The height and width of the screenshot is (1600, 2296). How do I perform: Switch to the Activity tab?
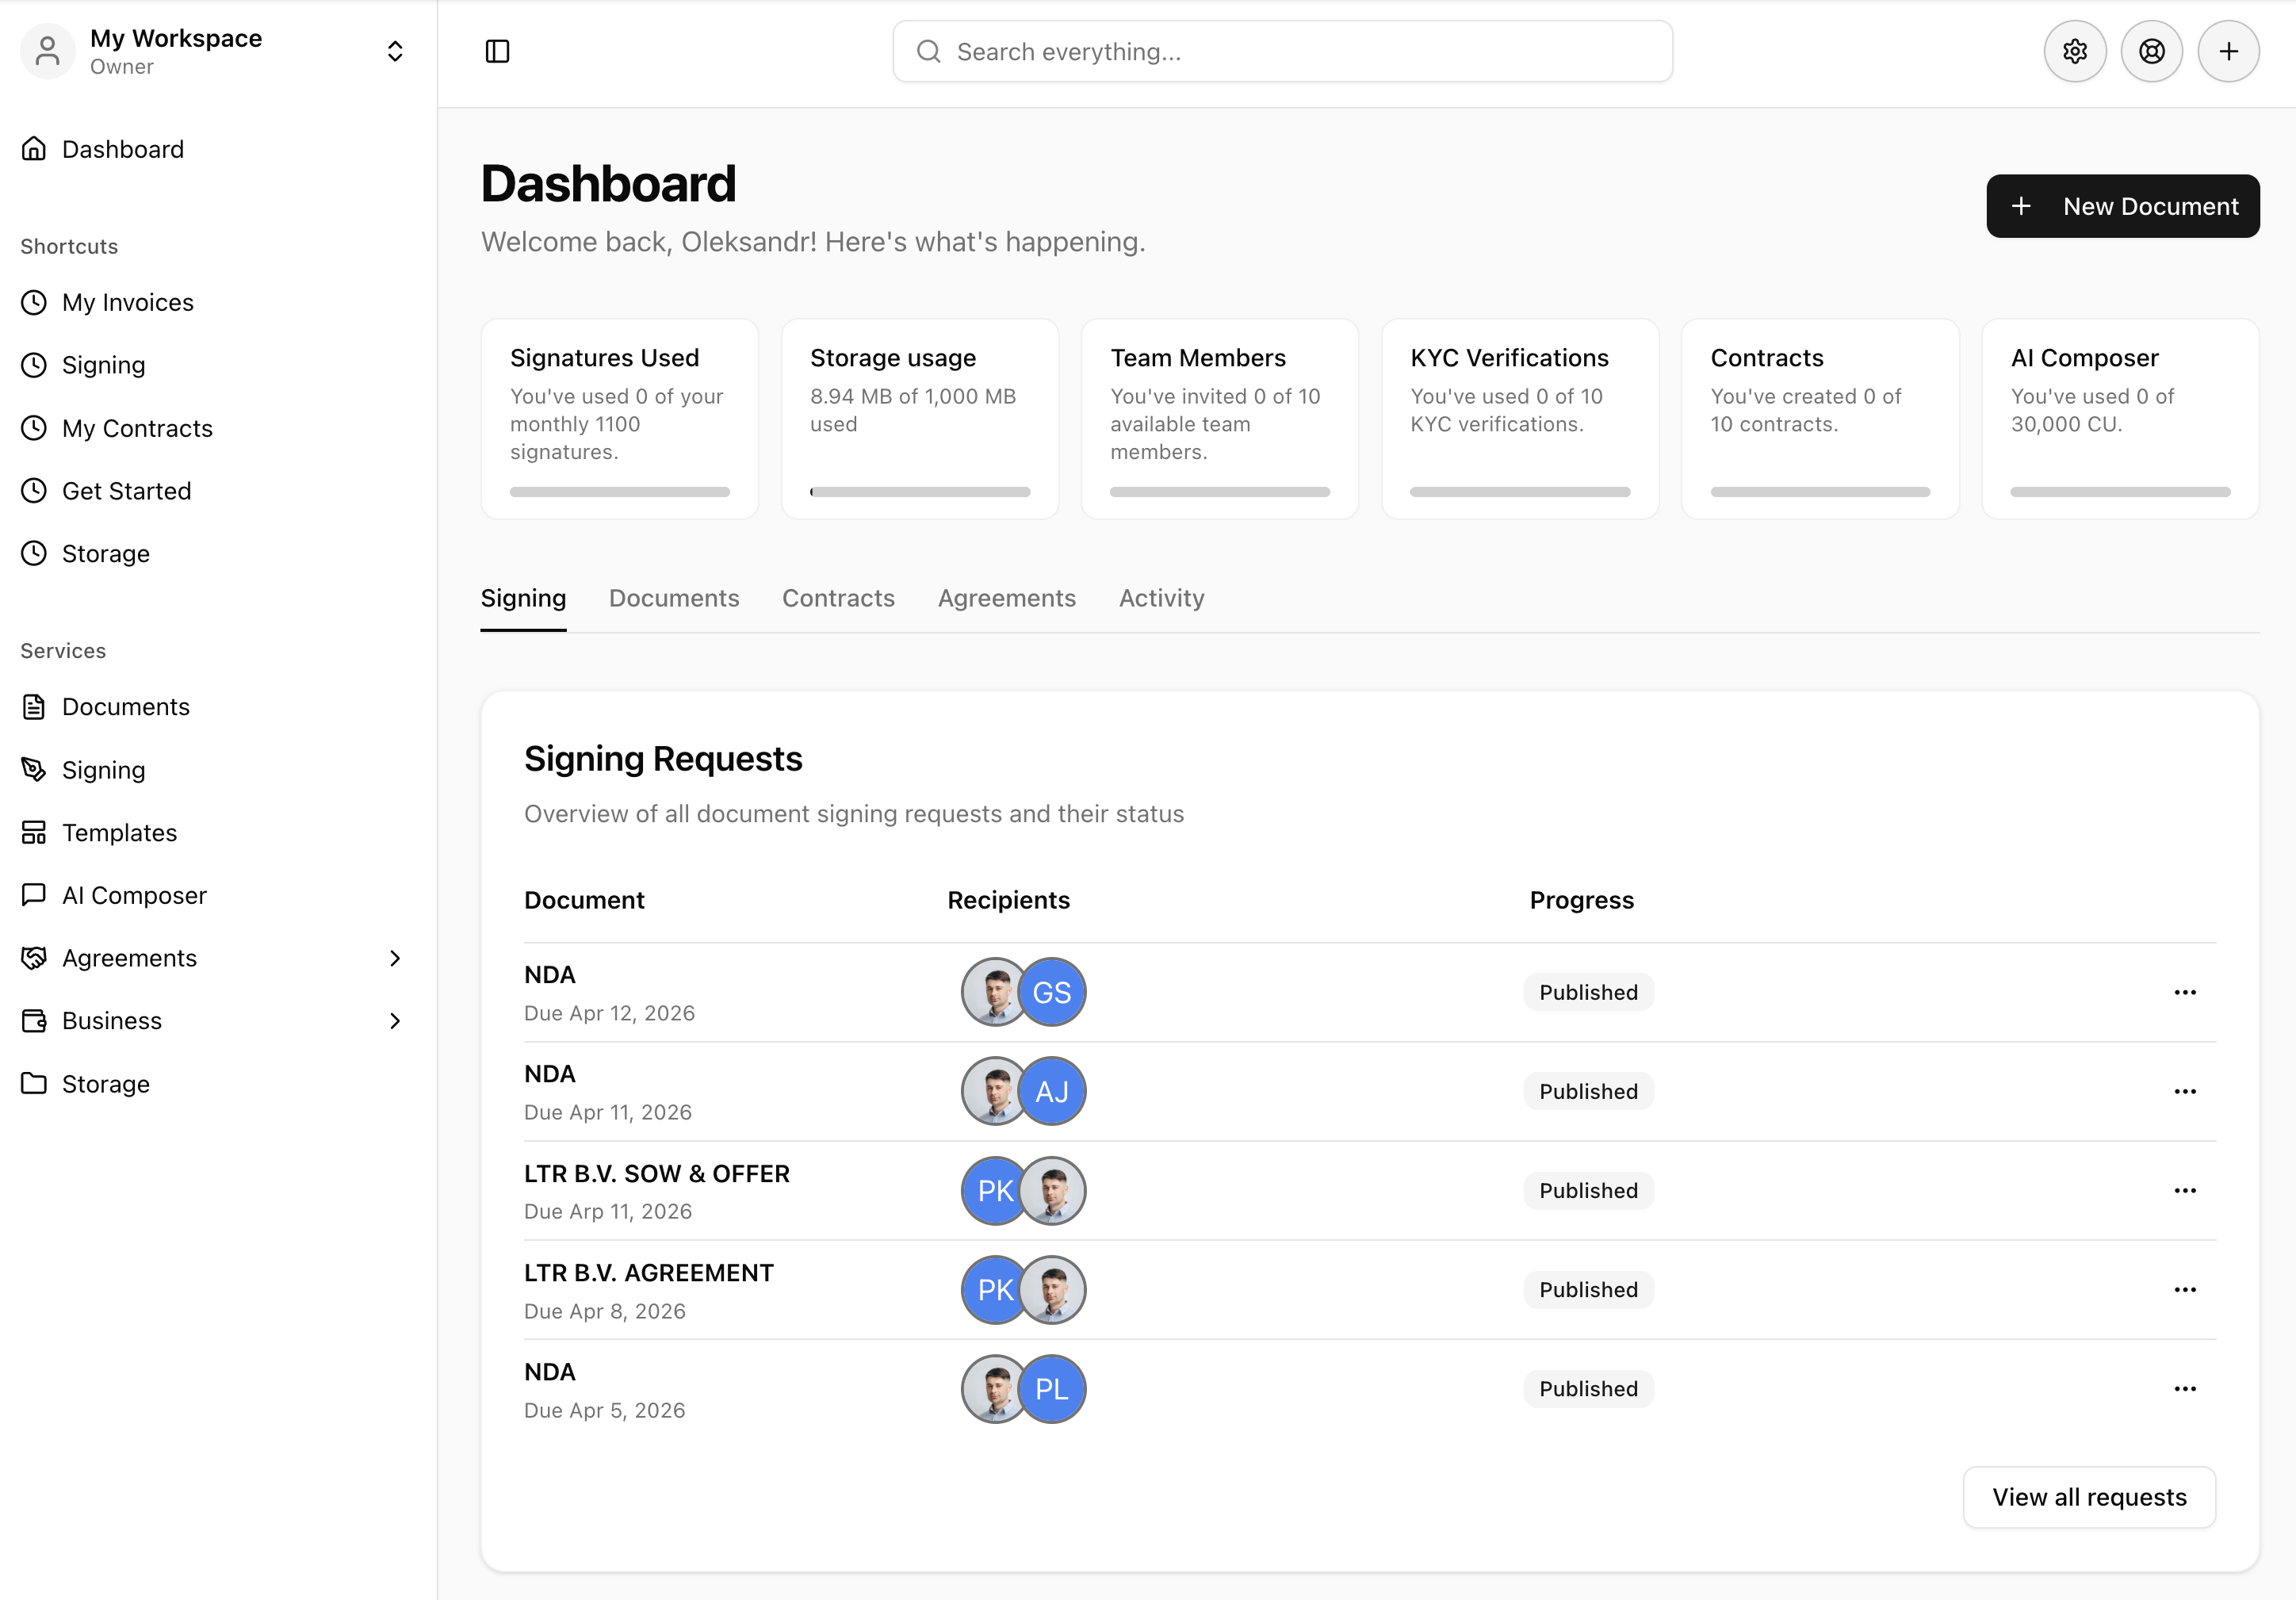pos(1161,598)
